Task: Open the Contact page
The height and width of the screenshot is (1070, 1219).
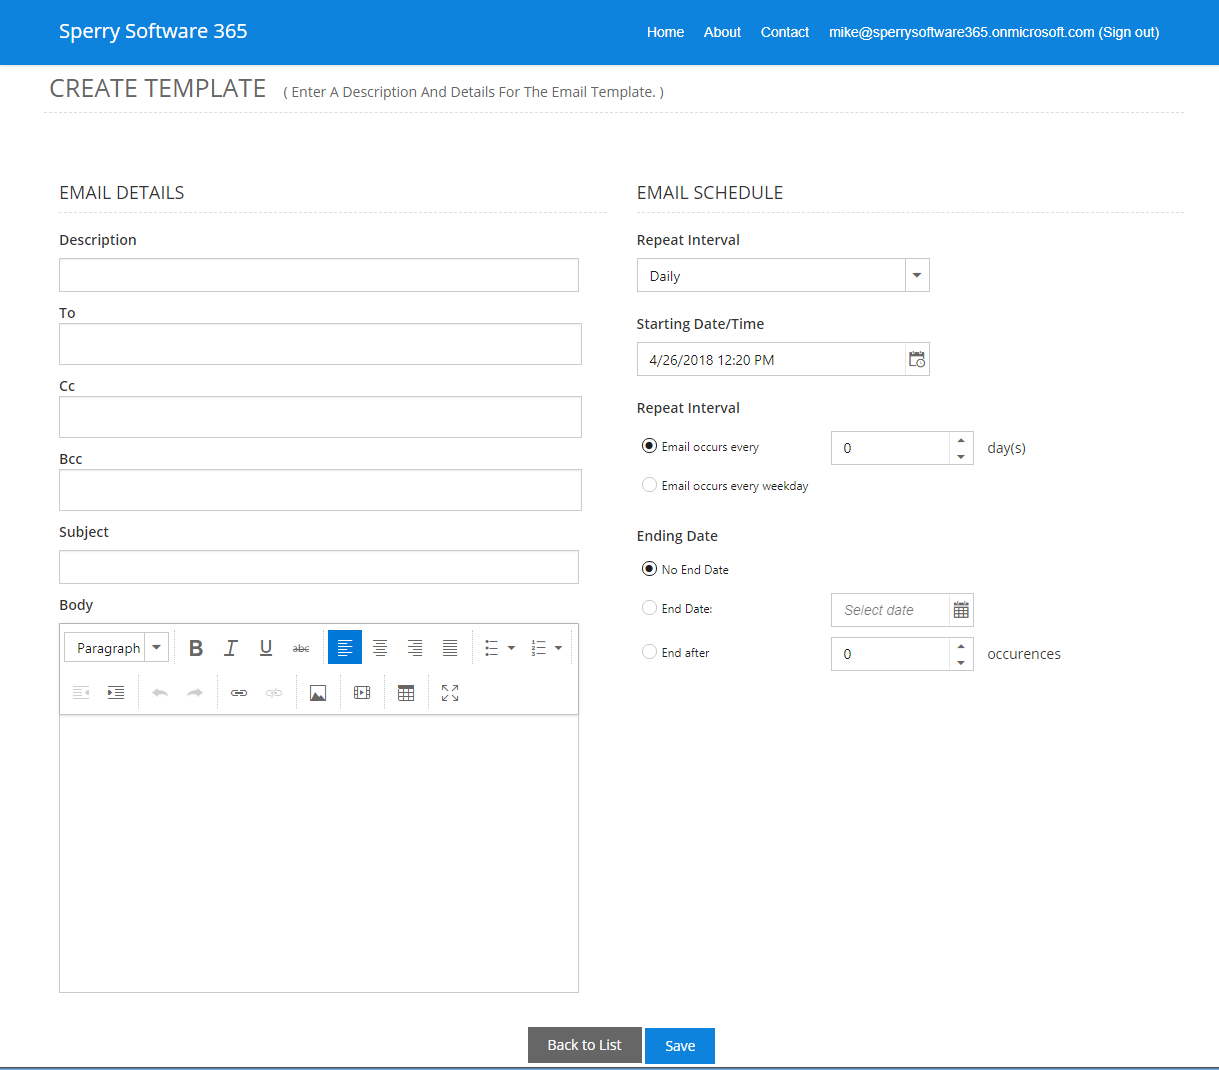Action: click(785, 32)
